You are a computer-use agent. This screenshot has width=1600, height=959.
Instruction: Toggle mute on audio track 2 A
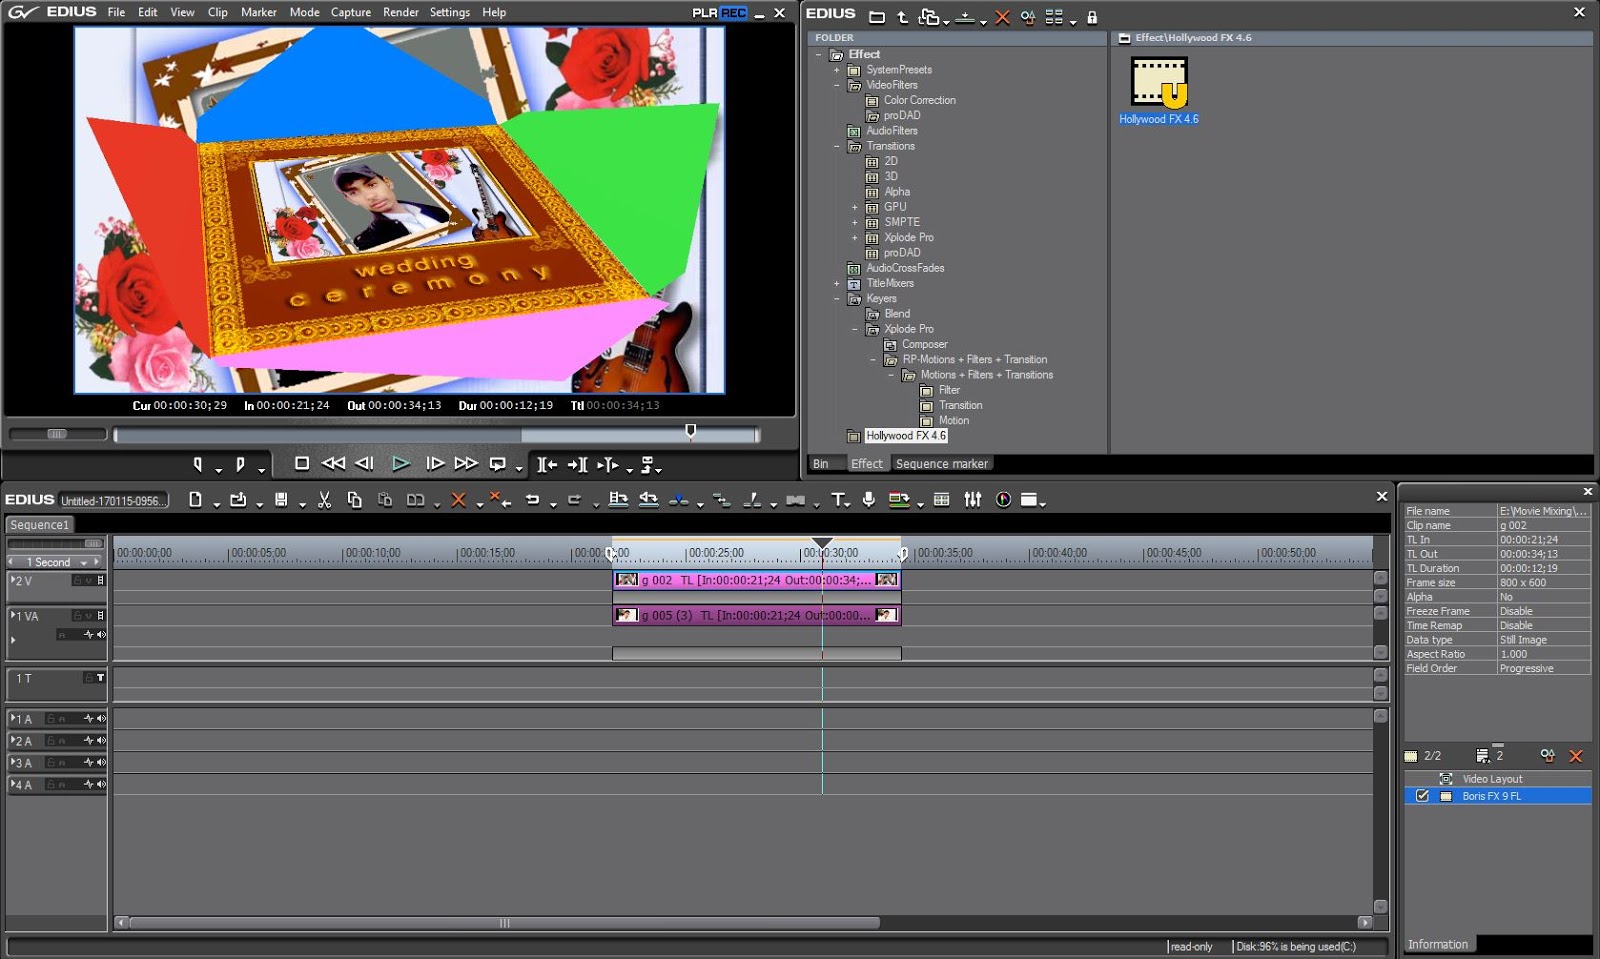(101, 741)
